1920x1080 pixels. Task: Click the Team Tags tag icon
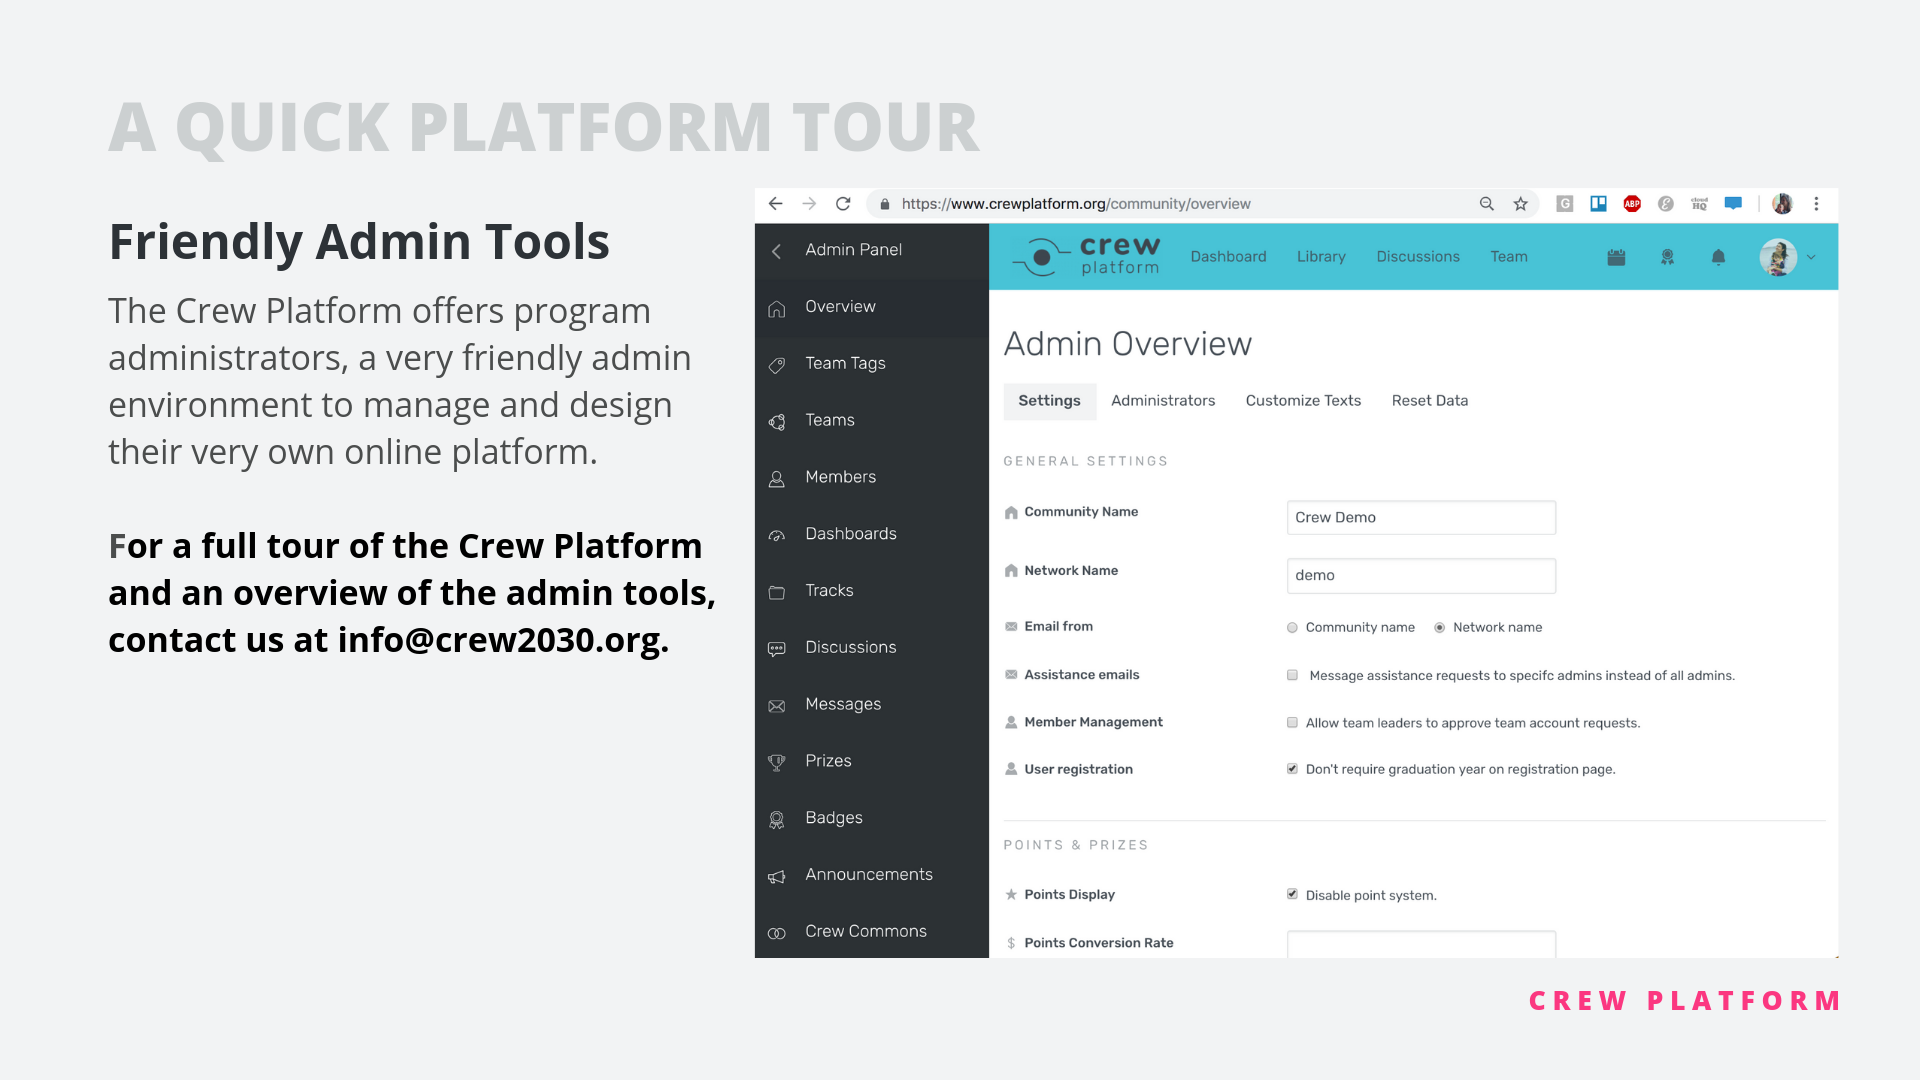click(777, 366)
